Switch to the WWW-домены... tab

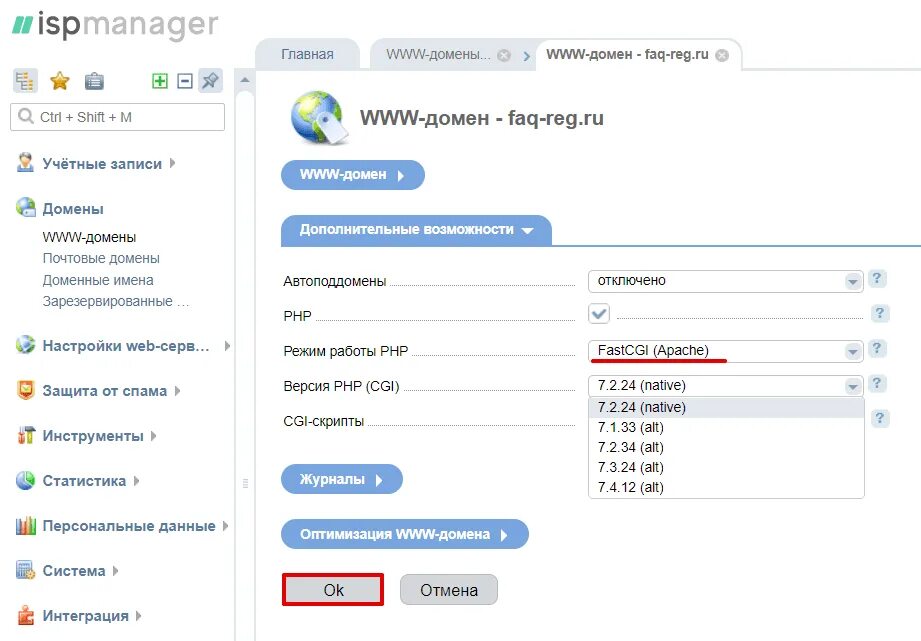[x=438, y=55]
